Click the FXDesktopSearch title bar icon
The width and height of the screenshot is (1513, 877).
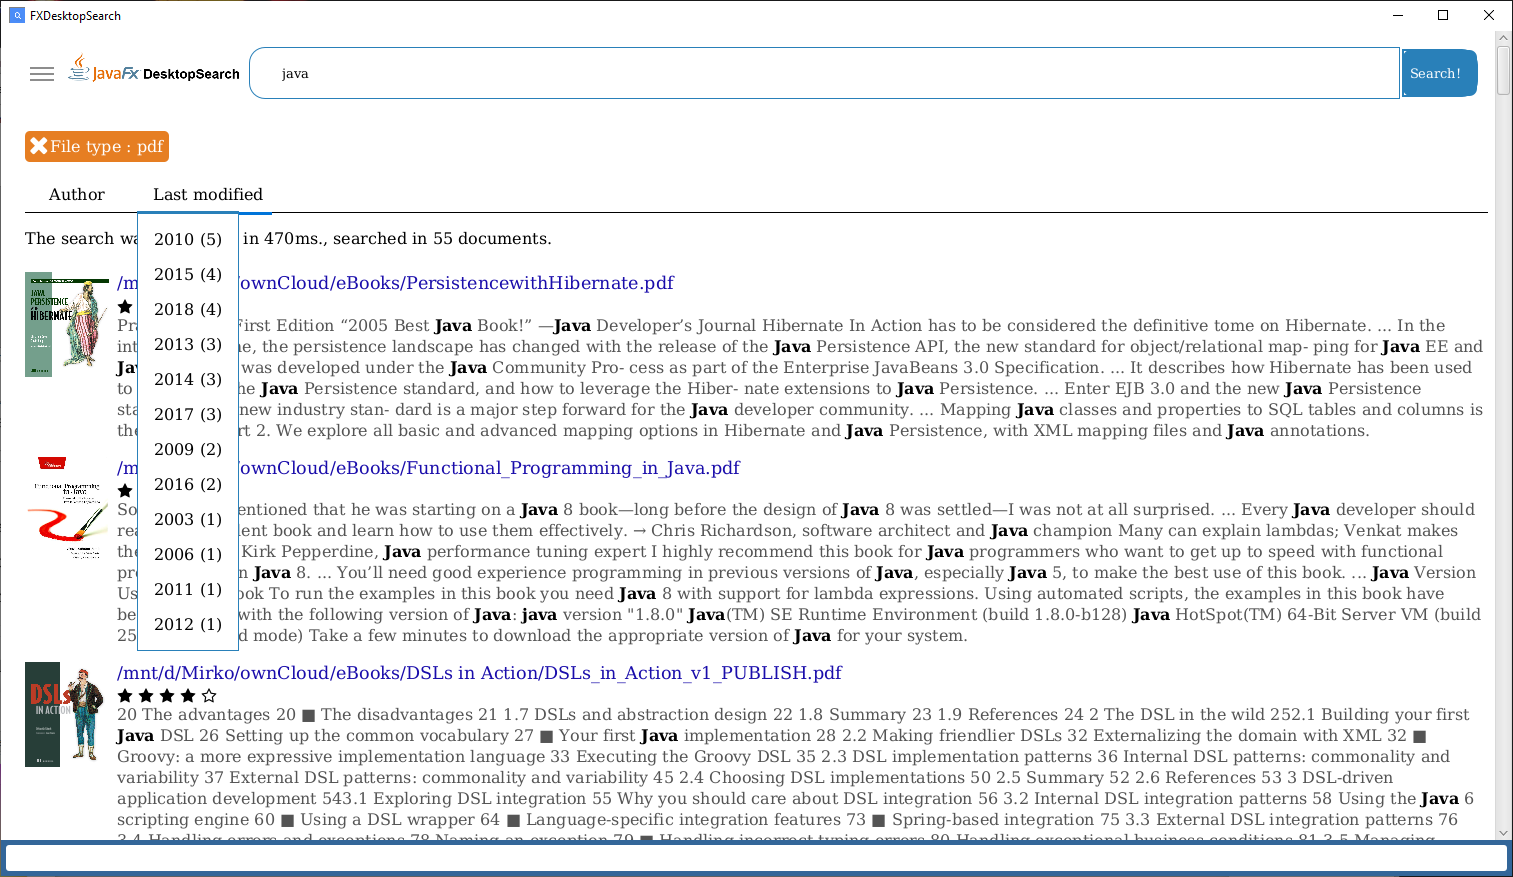pos(16,15)
